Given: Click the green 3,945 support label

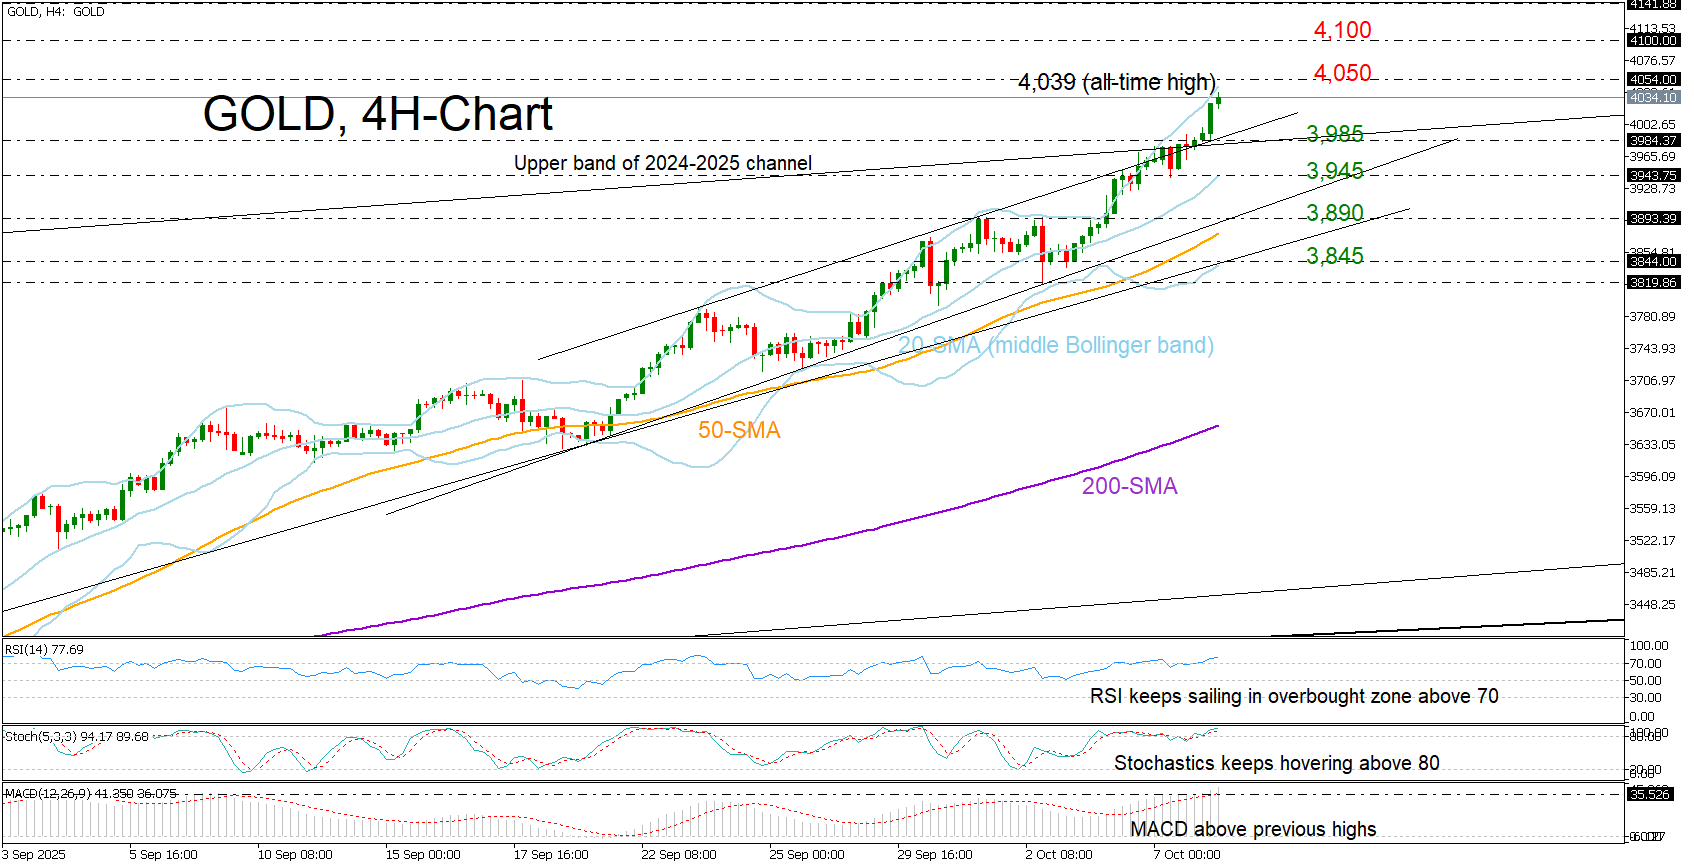Looking at the screenshot, I should pyautogui.click(x=1334, y=171).
